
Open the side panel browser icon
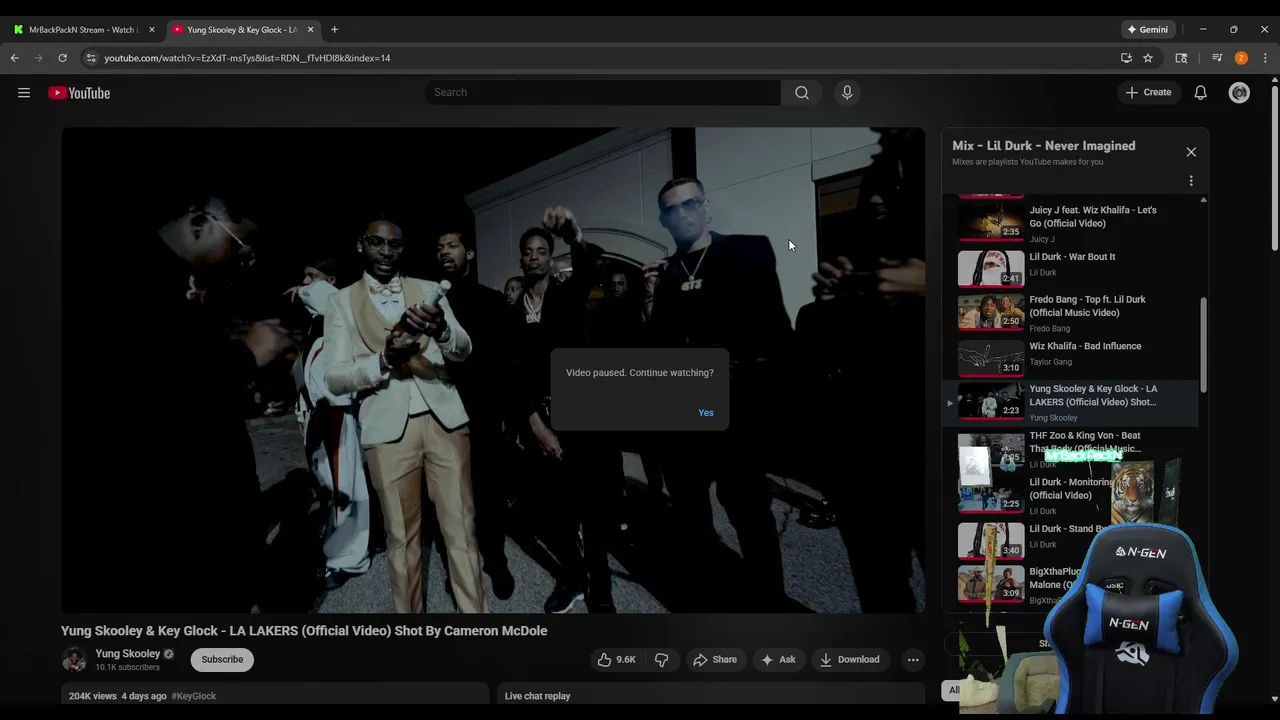pyautogui.click(x=1181, y=58)
